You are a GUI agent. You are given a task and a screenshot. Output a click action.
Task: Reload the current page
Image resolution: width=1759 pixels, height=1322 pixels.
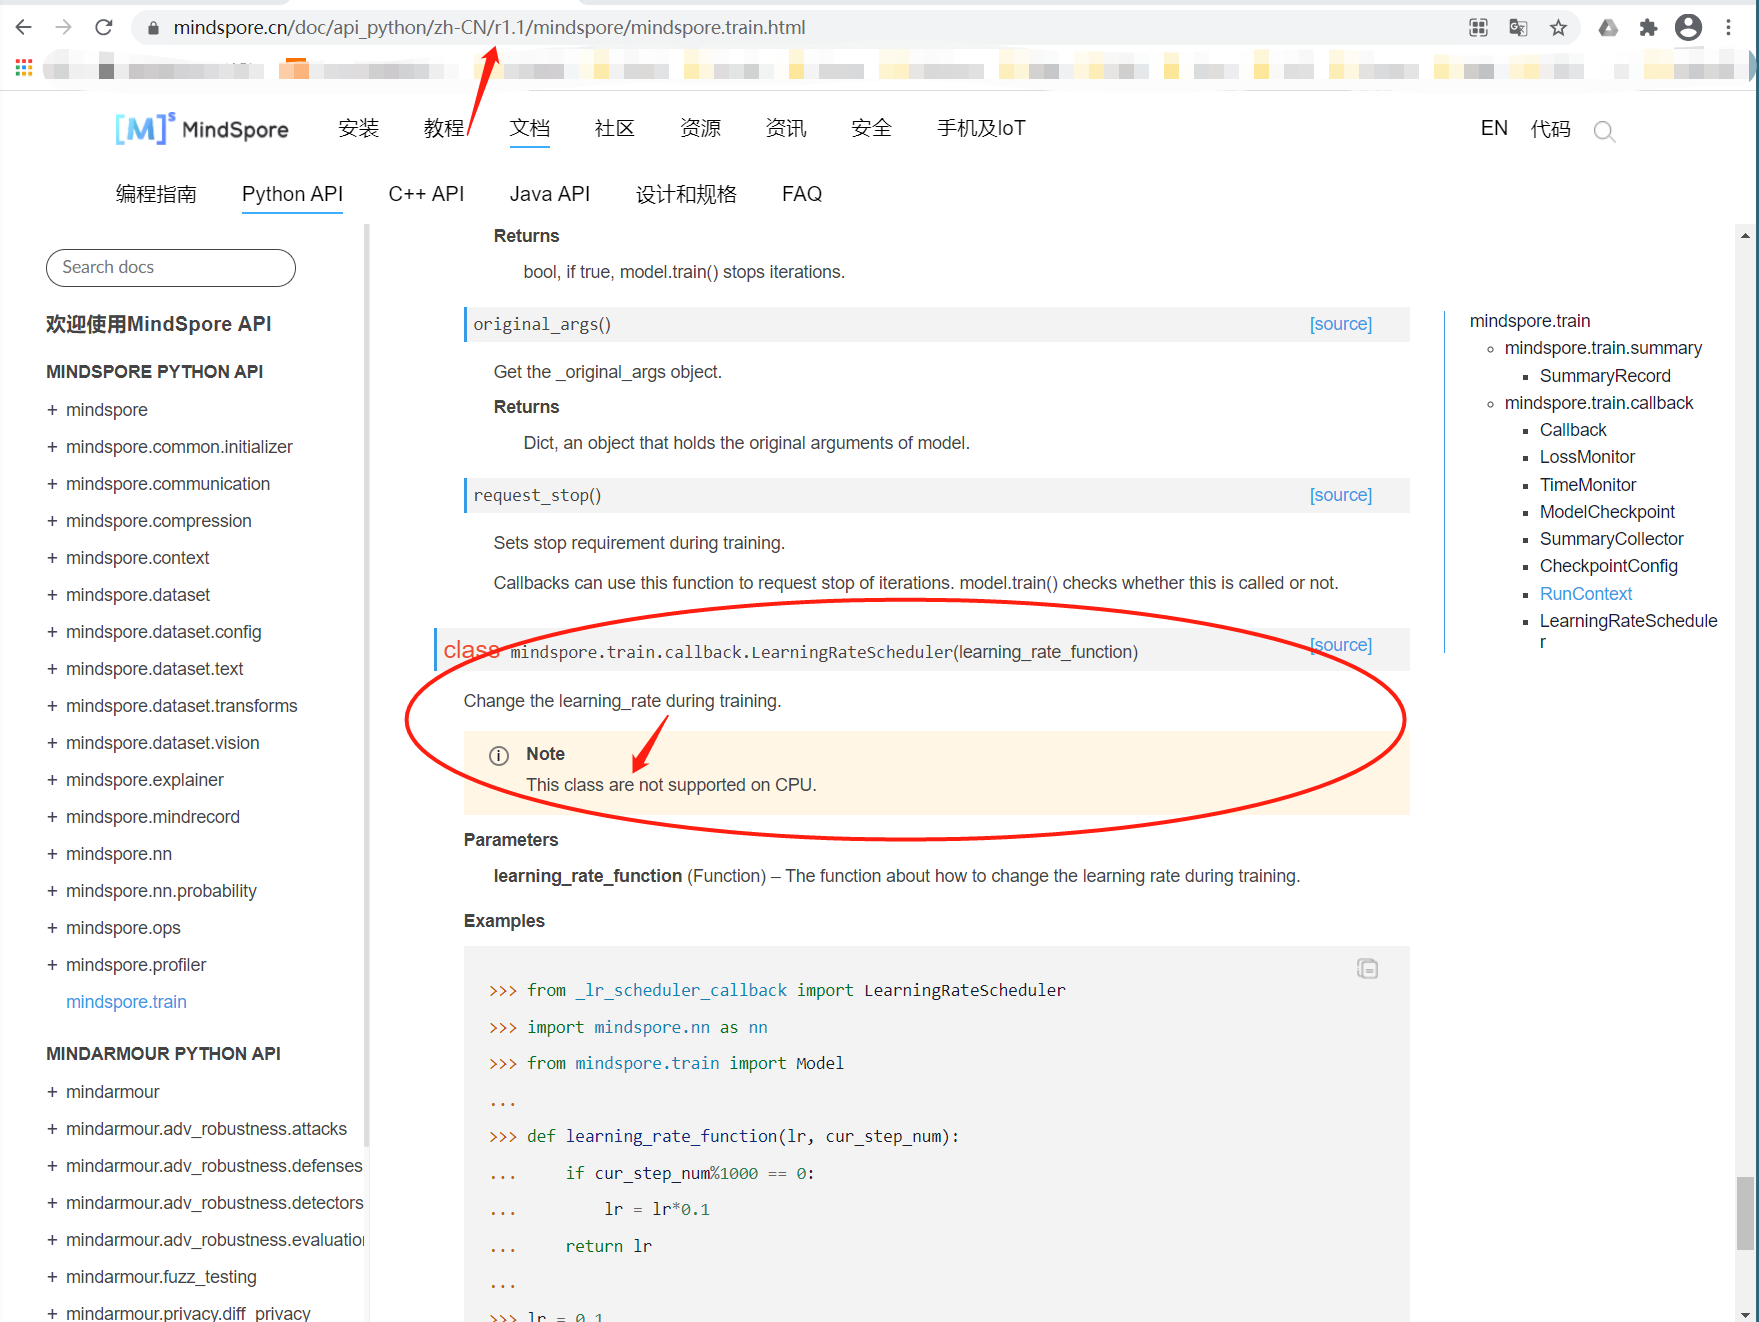[104, 27]
